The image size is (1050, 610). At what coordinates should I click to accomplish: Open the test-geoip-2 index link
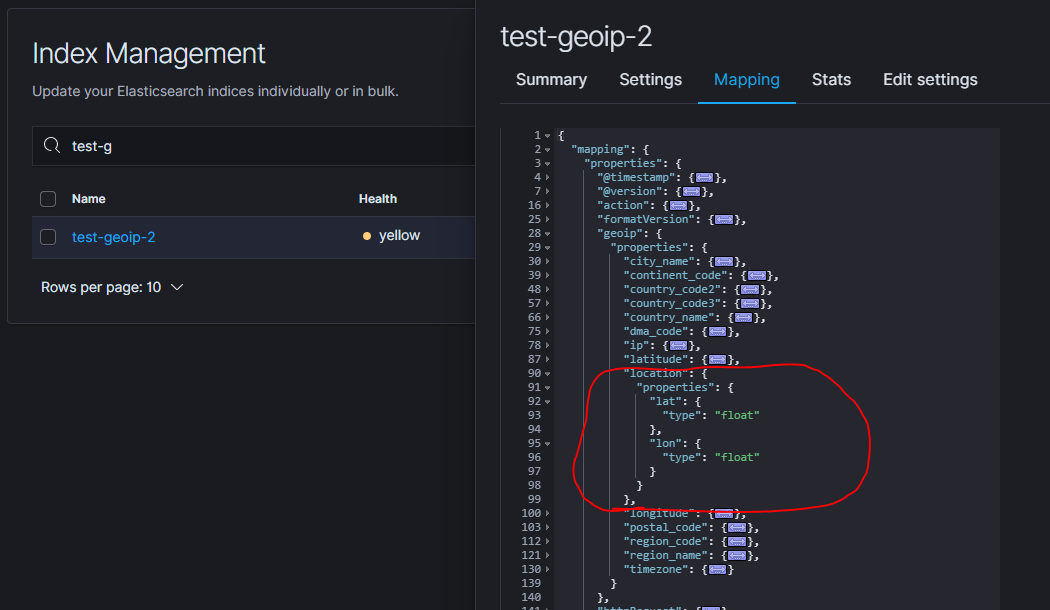click(x=114, y=237)
